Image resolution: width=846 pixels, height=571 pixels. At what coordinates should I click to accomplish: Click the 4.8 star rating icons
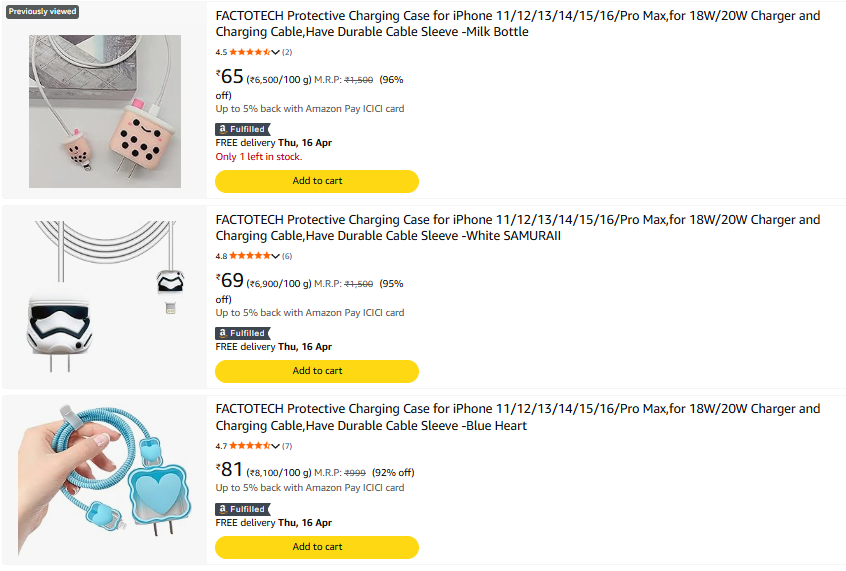coord(250,256)
